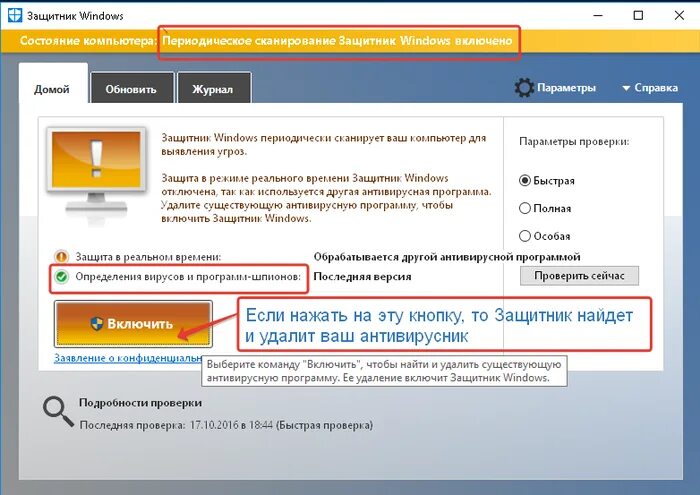This screenshot has width=700, height=495.
Task: Expand the Справка dropdown arrow
Action: pos(626,88)
